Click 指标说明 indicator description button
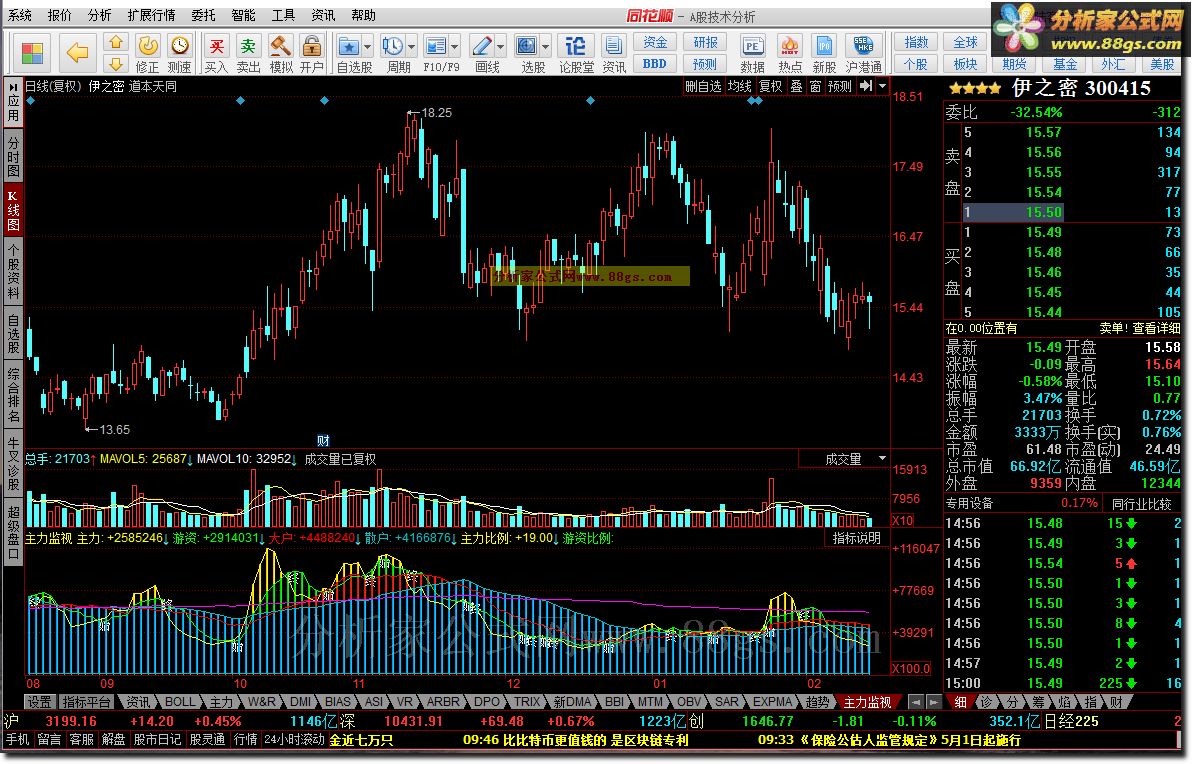 (857, 538)
